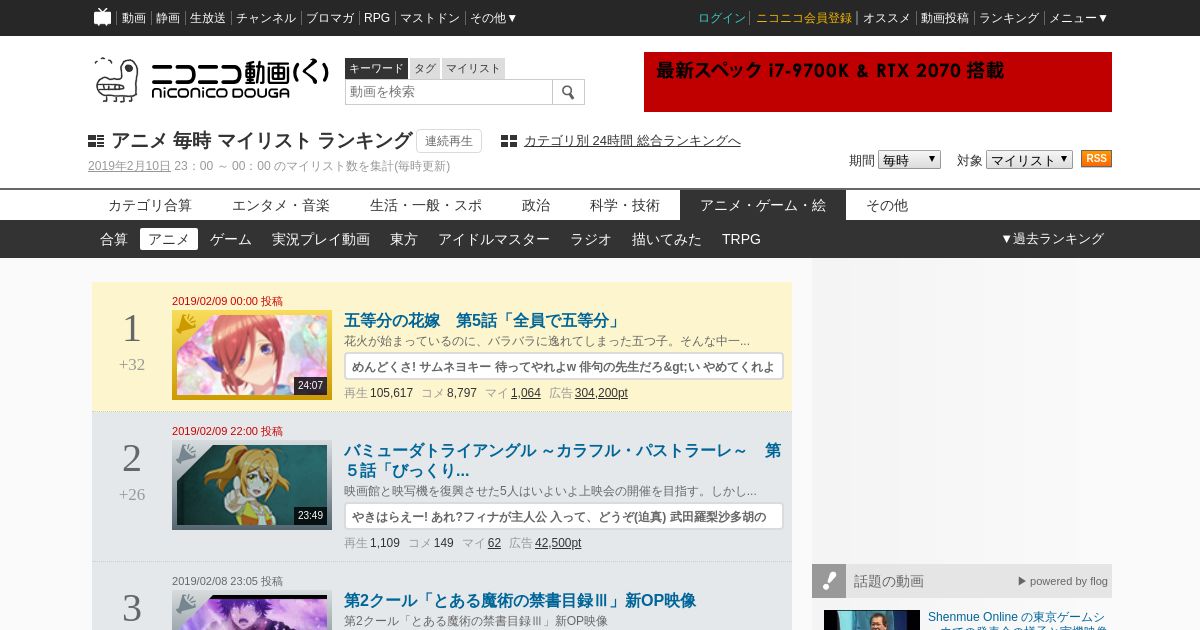This screenshot has width=1200, height=630.
Task: Click megaphone icon on rank 1 thumbnail
Action: coord(186,323)
